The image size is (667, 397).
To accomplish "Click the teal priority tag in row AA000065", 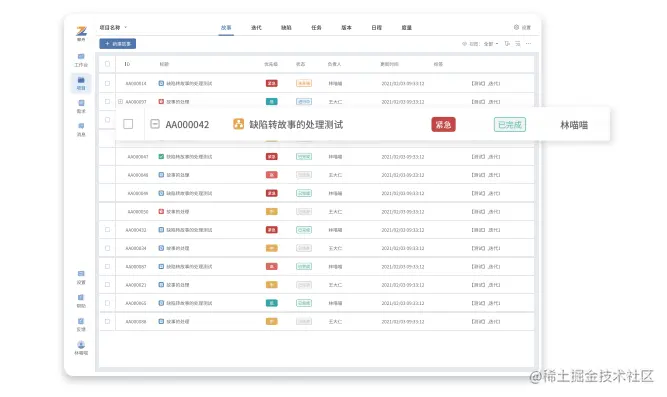I will tap(271, 303).
